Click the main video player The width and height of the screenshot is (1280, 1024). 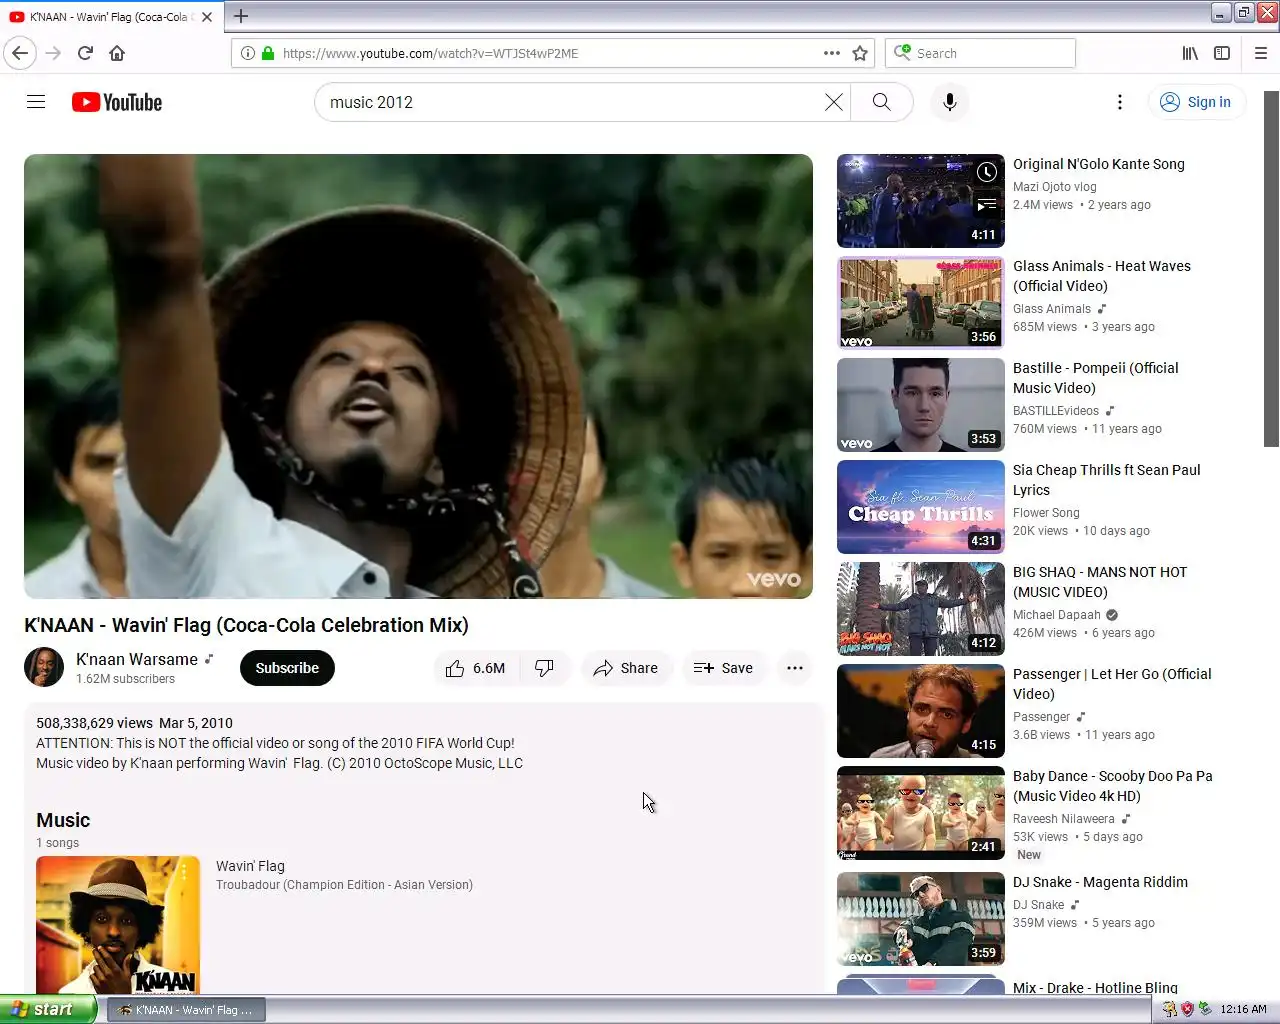[418, 376]
